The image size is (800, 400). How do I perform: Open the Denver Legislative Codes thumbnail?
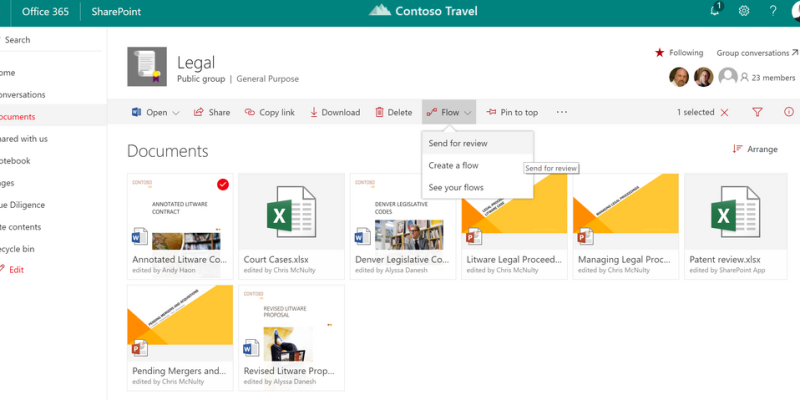403,212
